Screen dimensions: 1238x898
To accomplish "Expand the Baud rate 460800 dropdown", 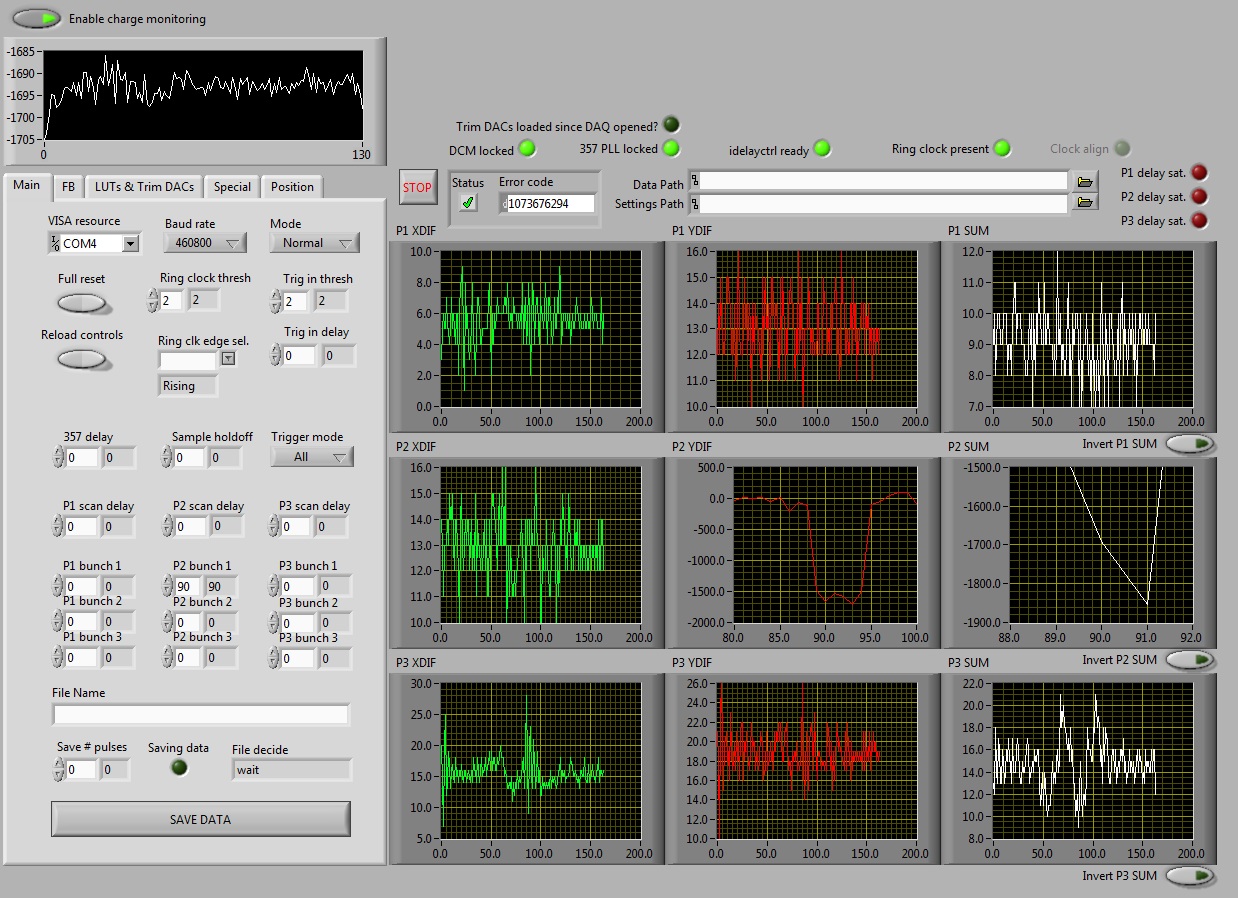I will coord(204,243).
